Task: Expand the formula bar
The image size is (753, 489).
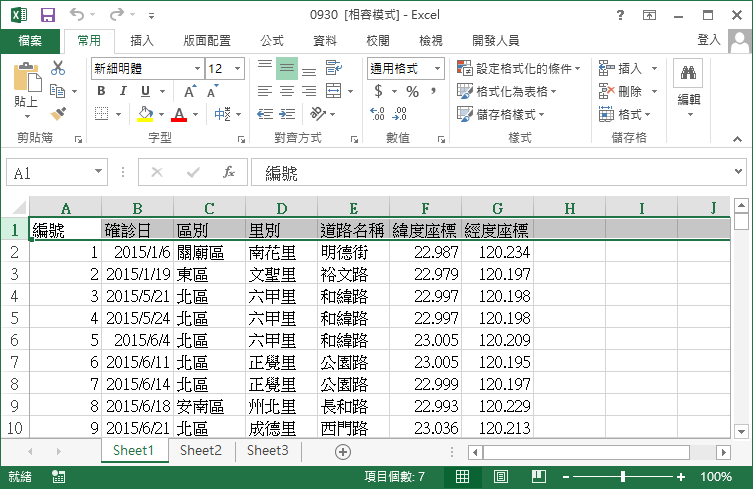Action: 739,171
